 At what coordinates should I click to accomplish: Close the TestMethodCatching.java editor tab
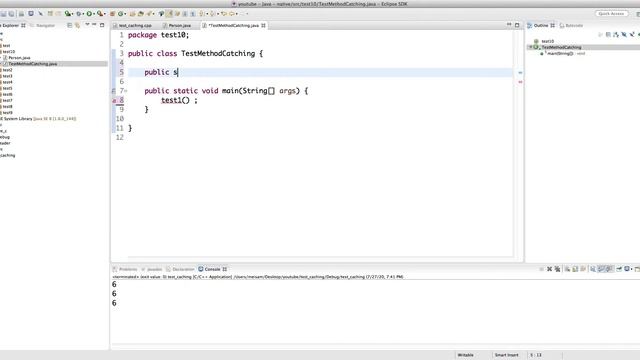pyautogui.click(x=263, y=25)
